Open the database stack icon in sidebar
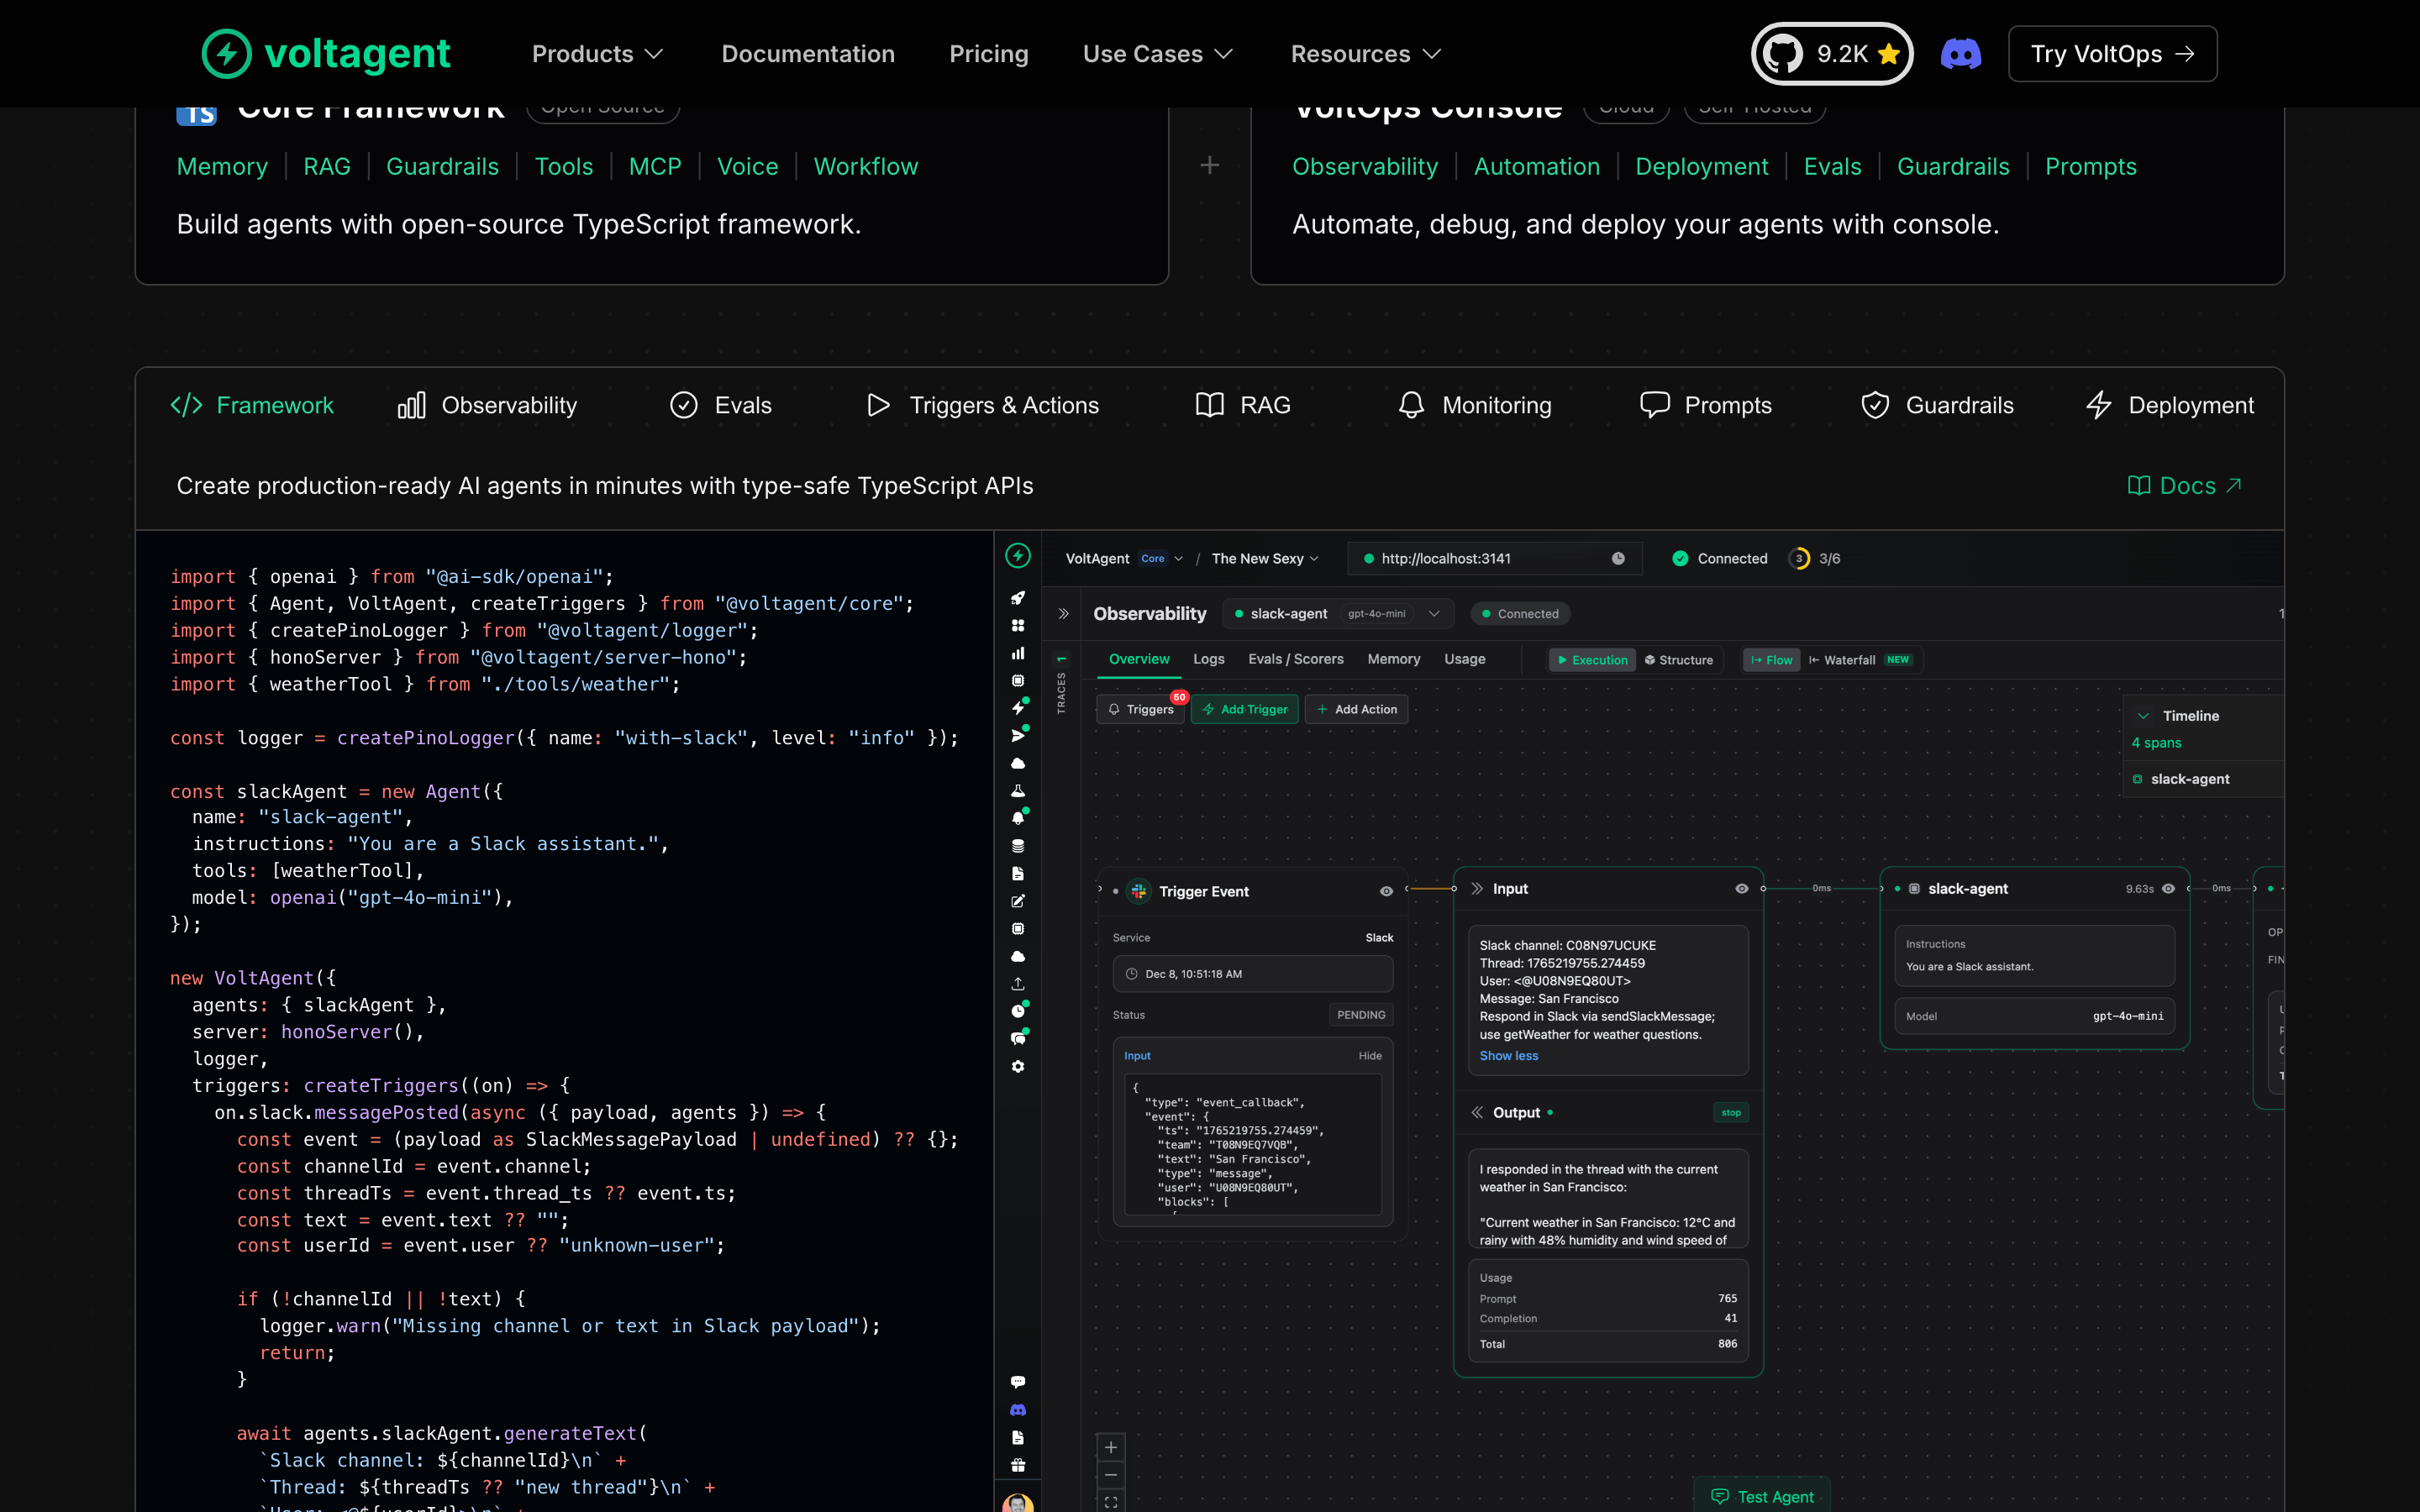The width and height of the screenshot is (2420, 1512). (x=1018, y=846)
